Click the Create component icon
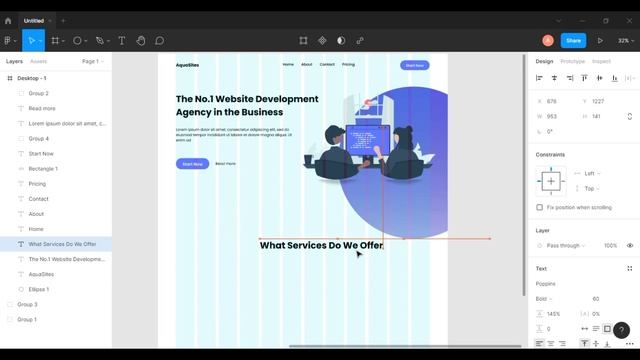The height and width of the screenshot is (360, 640). [322, 40]
